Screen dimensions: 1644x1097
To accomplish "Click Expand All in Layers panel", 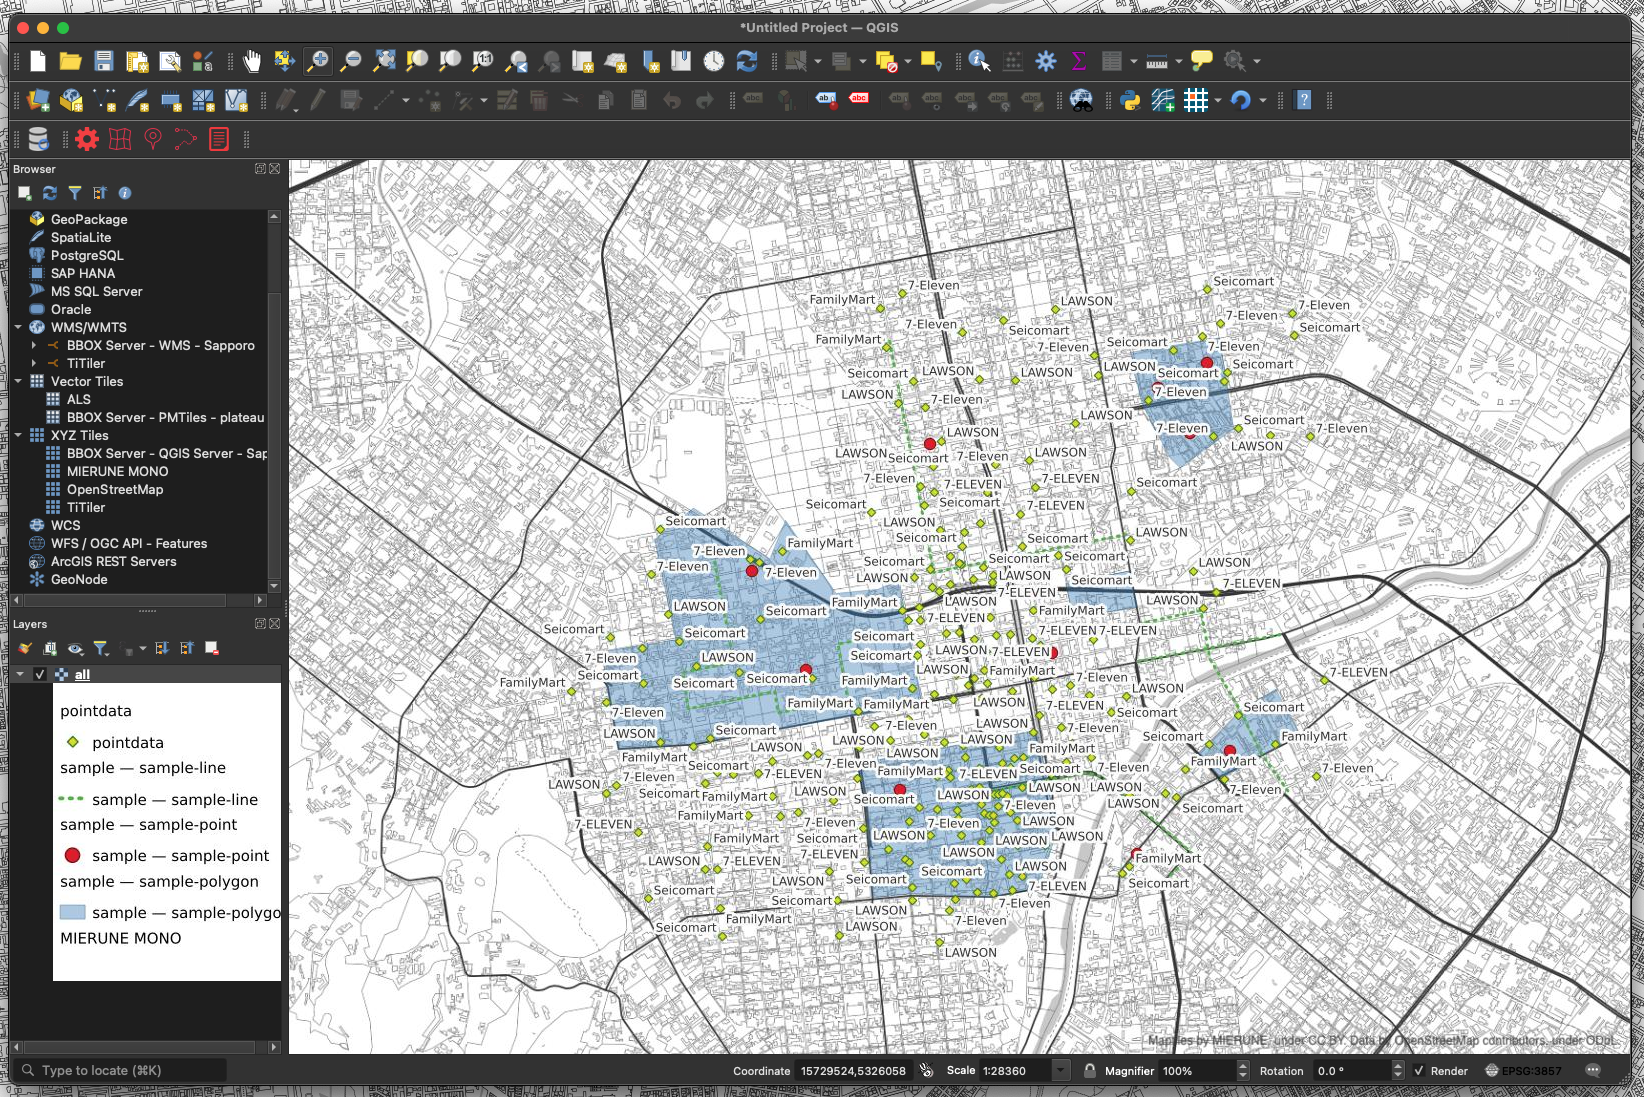I will point(162,648).
